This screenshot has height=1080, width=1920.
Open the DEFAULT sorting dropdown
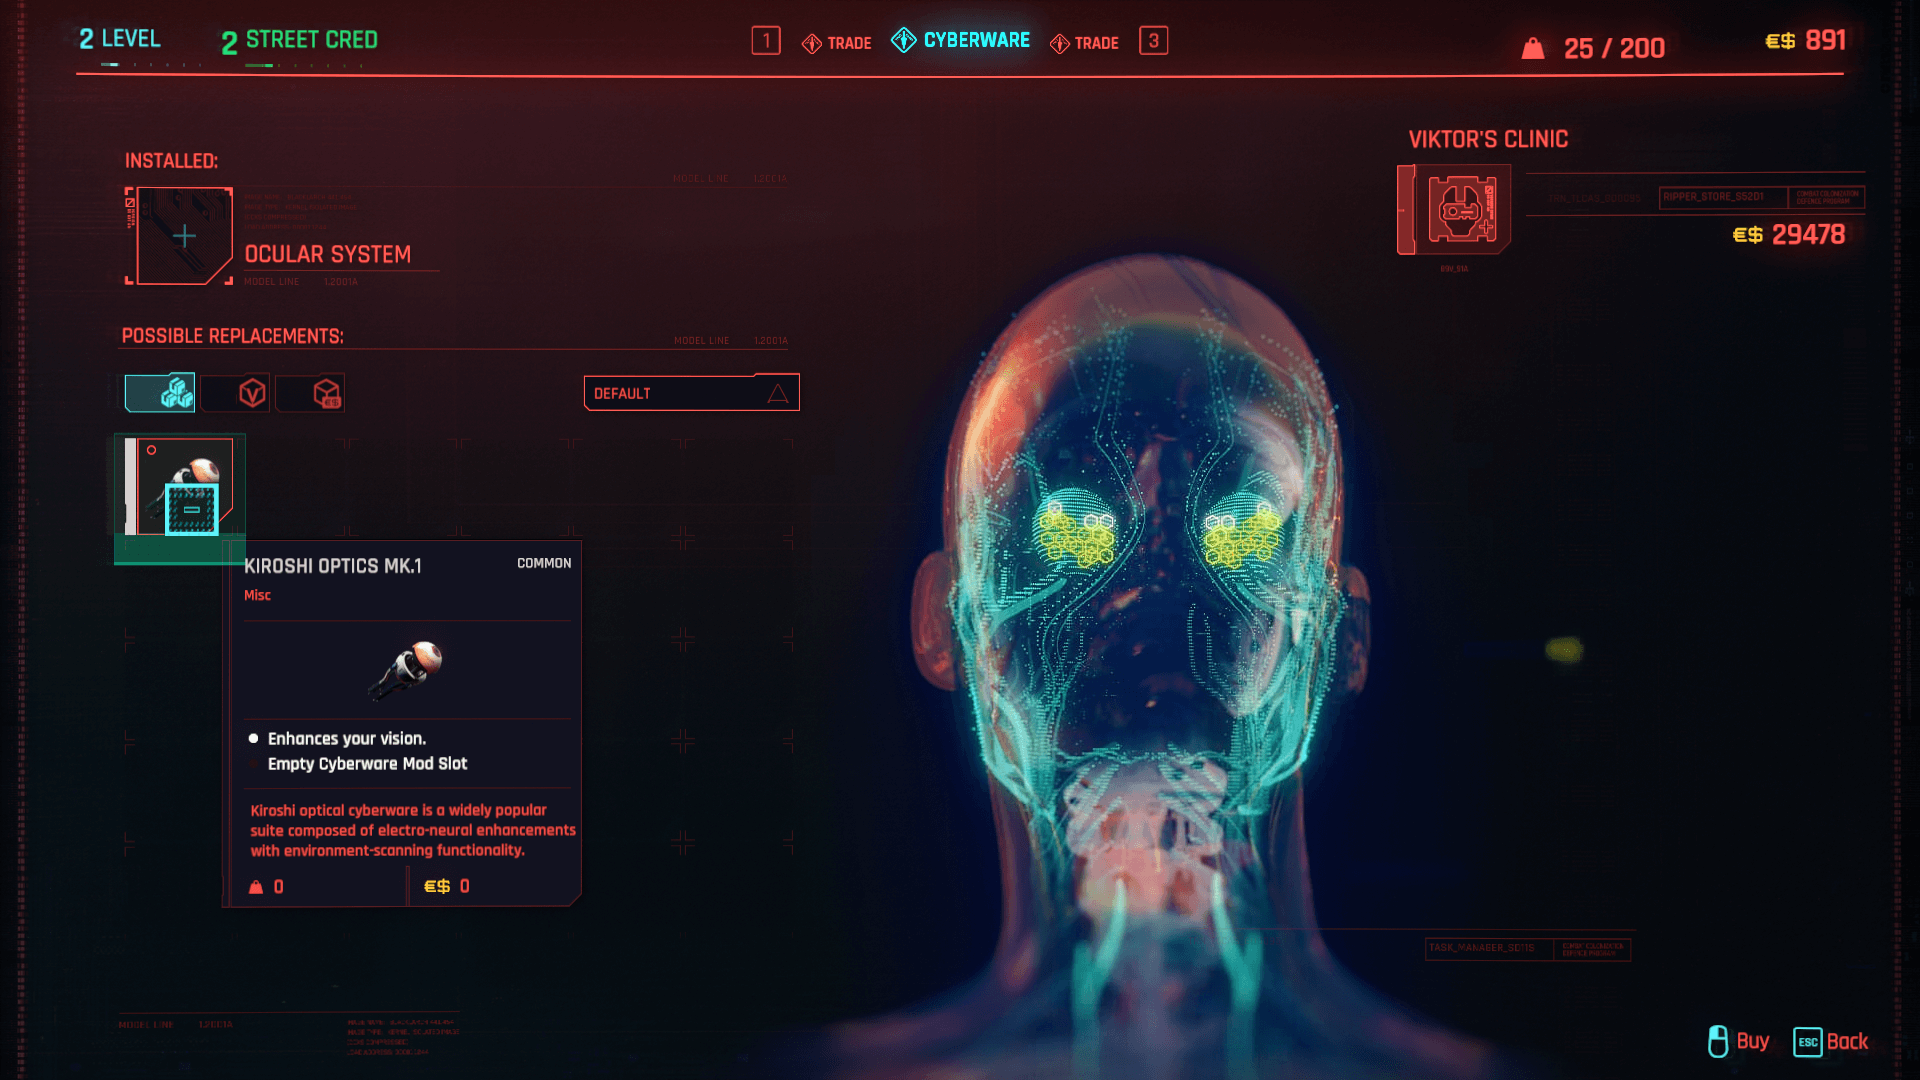(691, 393)
